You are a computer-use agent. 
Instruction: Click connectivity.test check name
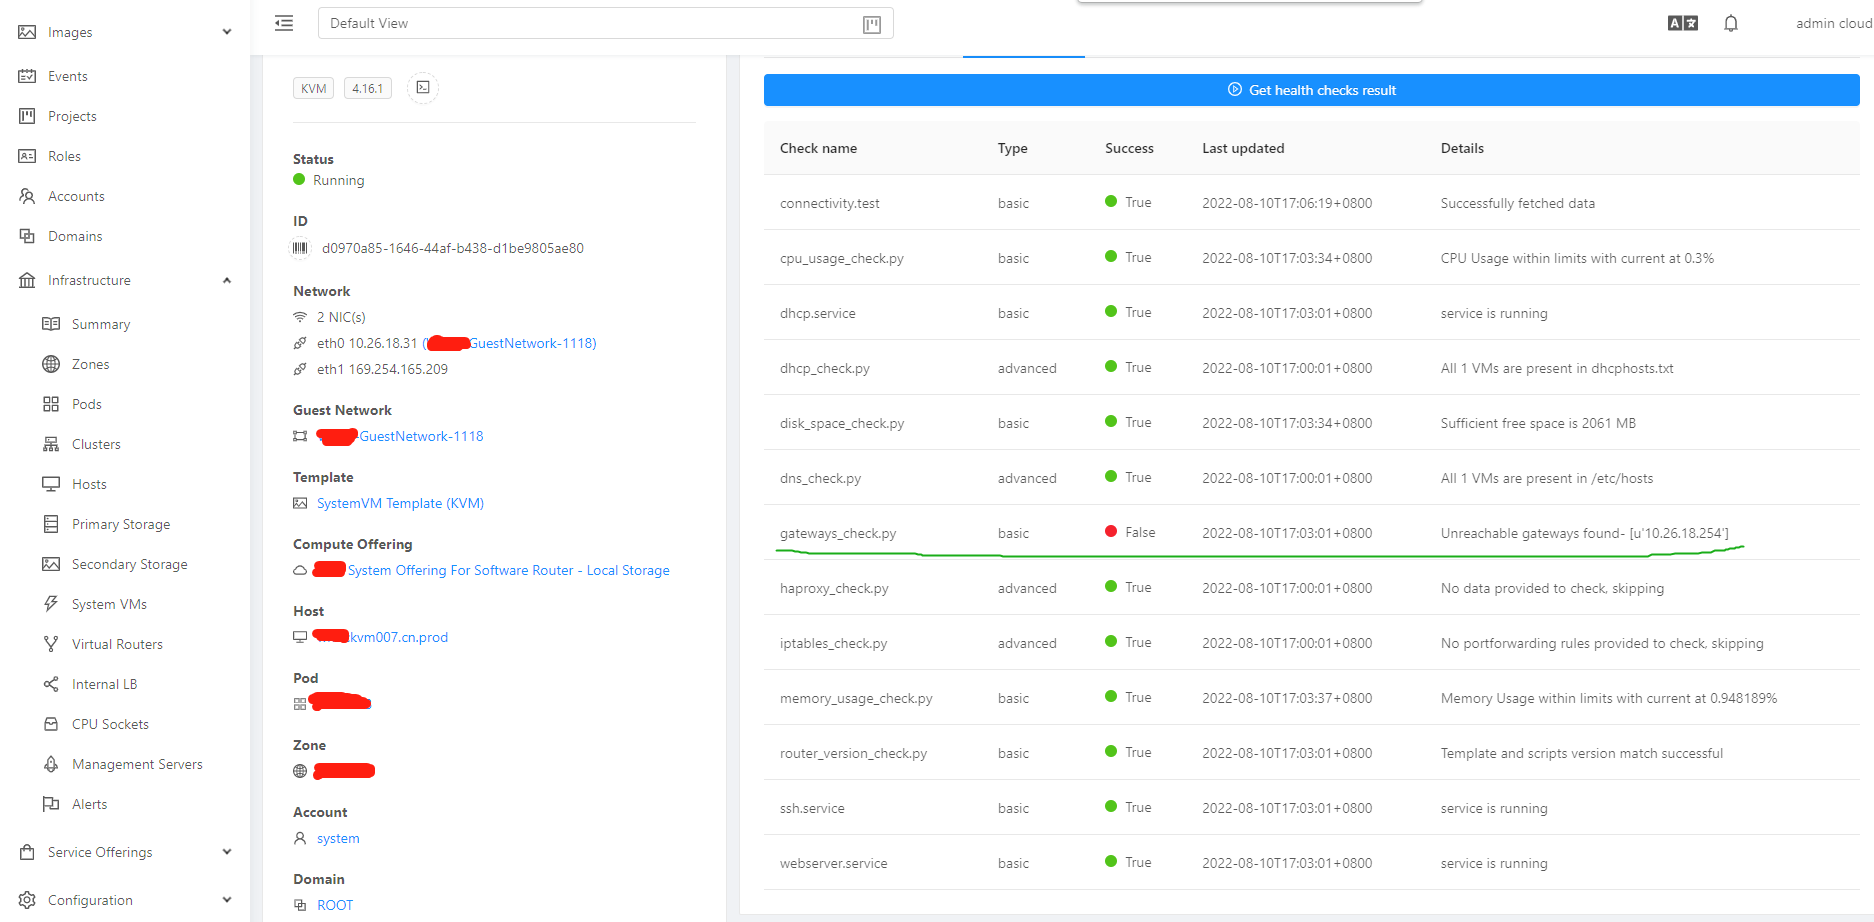coord(830,203)
